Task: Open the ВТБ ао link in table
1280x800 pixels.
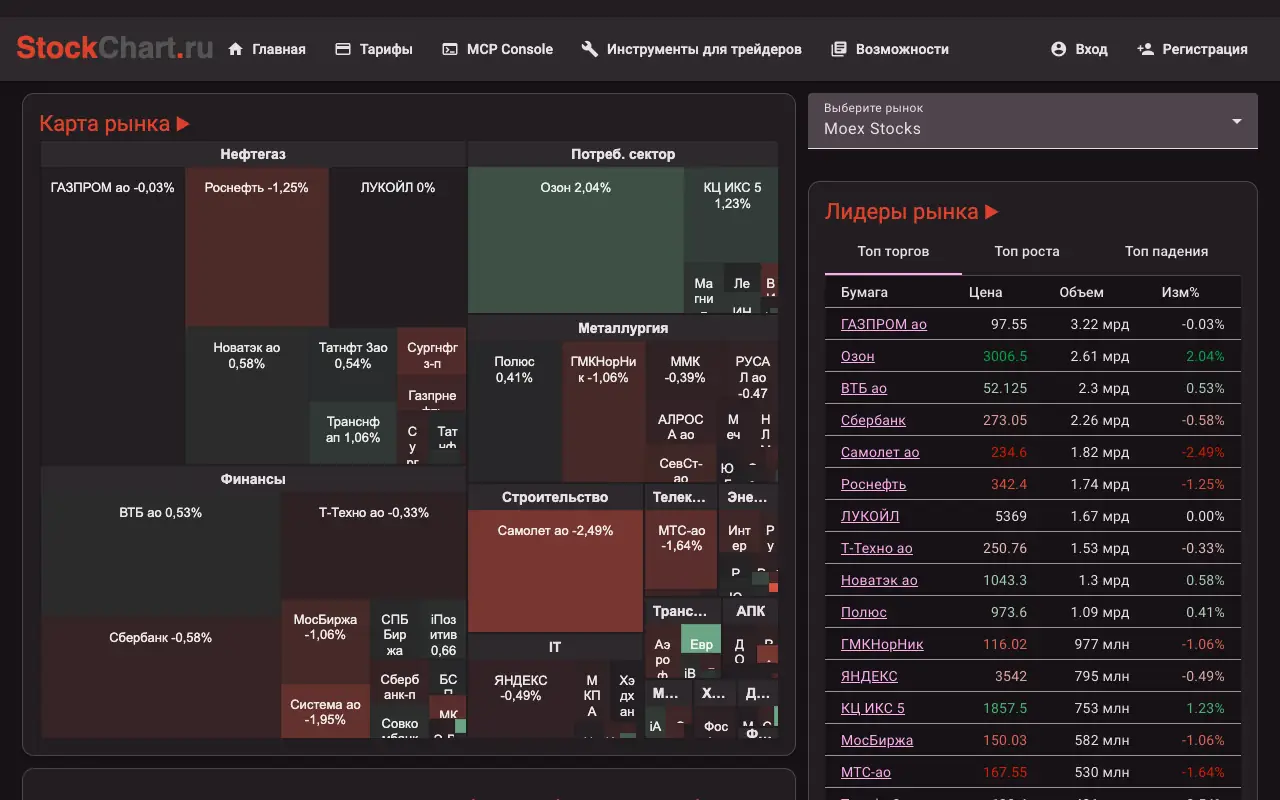Action: click(x=864, y=388)
